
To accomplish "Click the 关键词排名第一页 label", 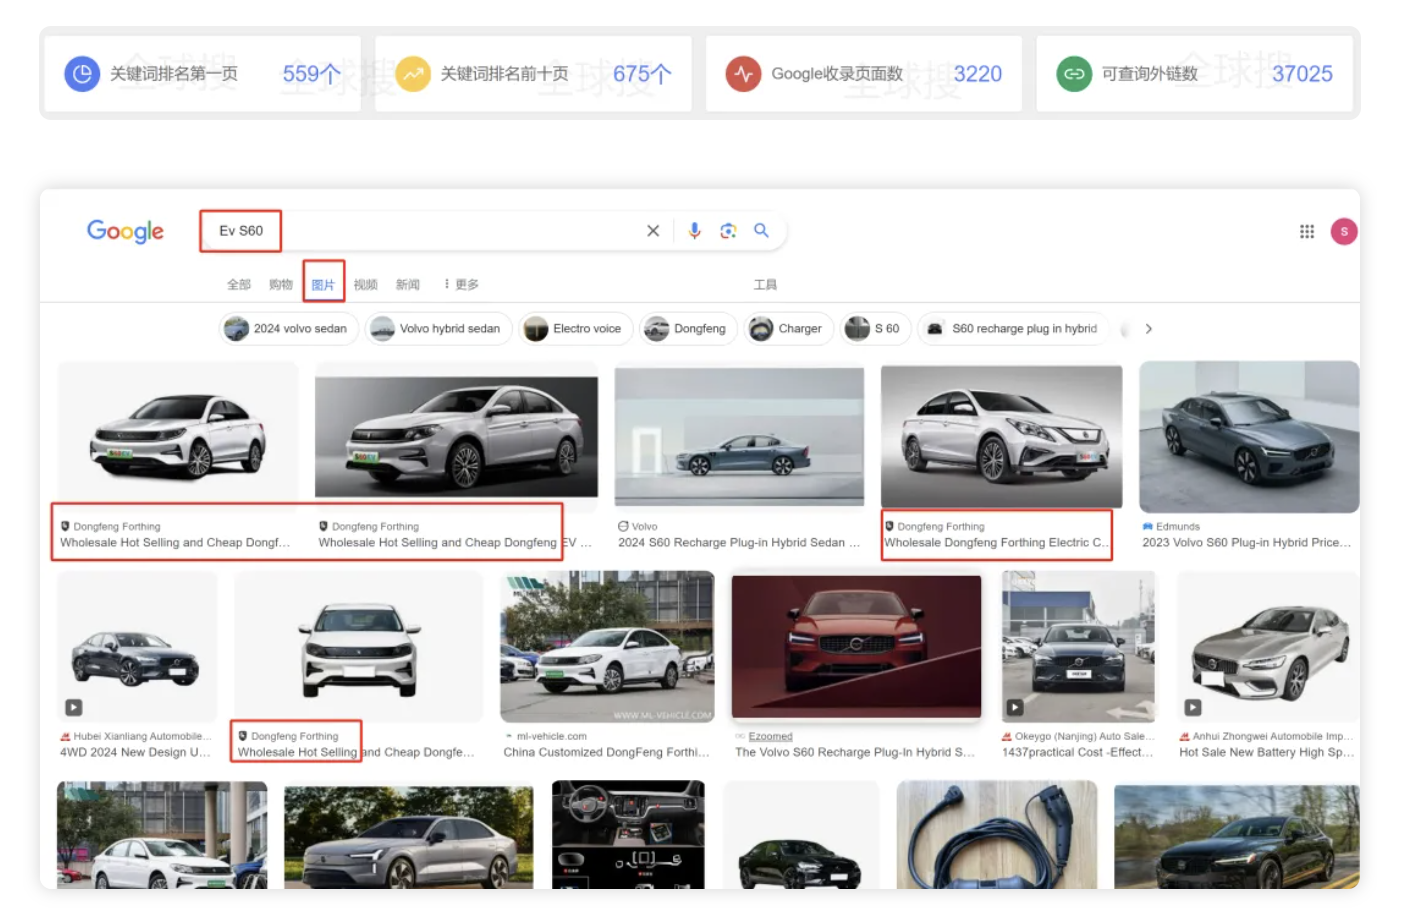I will pos(174,74).
